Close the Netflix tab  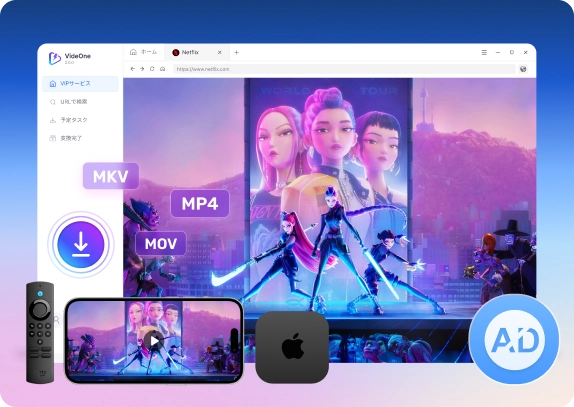click(220, 53)
